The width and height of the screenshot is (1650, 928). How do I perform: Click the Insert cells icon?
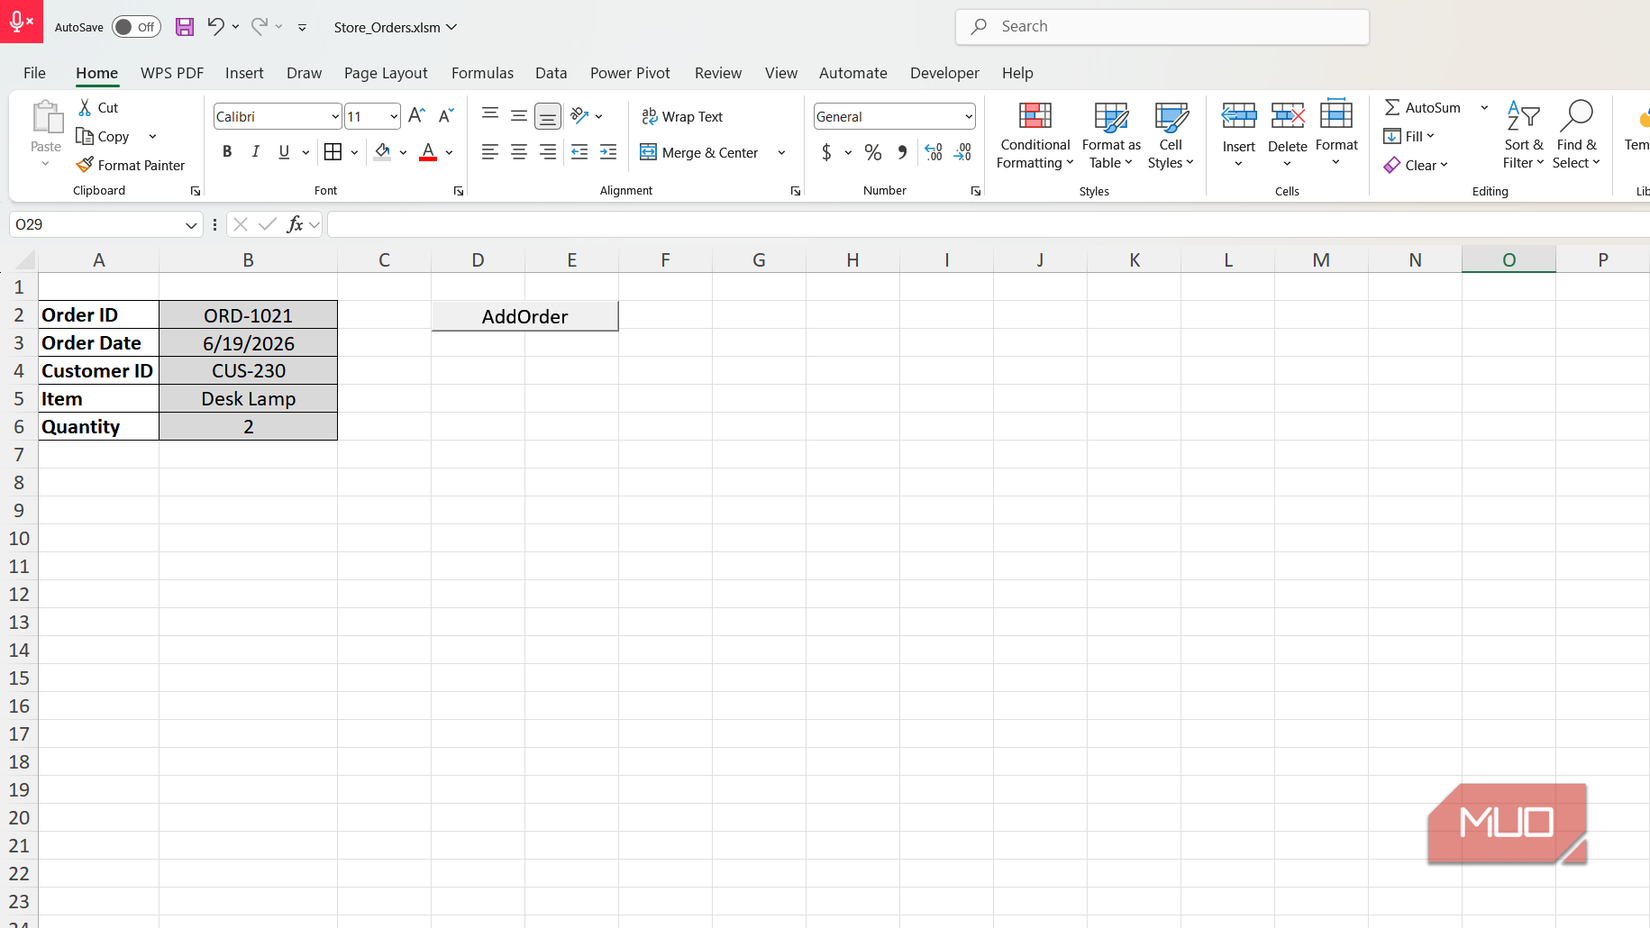click(x=1239, y=116)
